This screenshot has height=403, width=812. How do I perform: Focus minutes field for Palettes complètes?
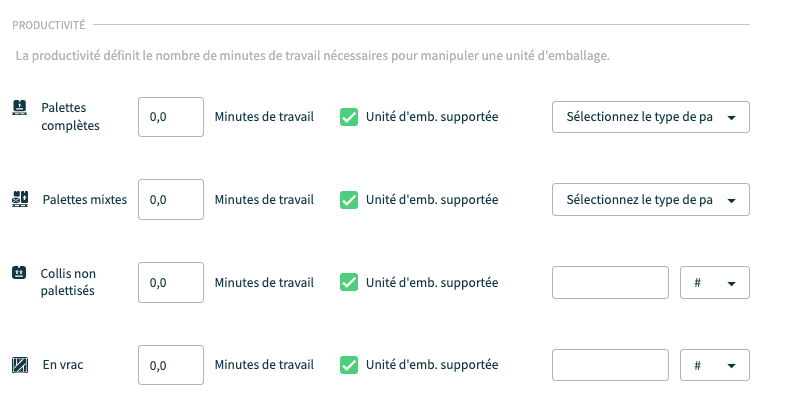pyautogui.click(x=171, y=117)
